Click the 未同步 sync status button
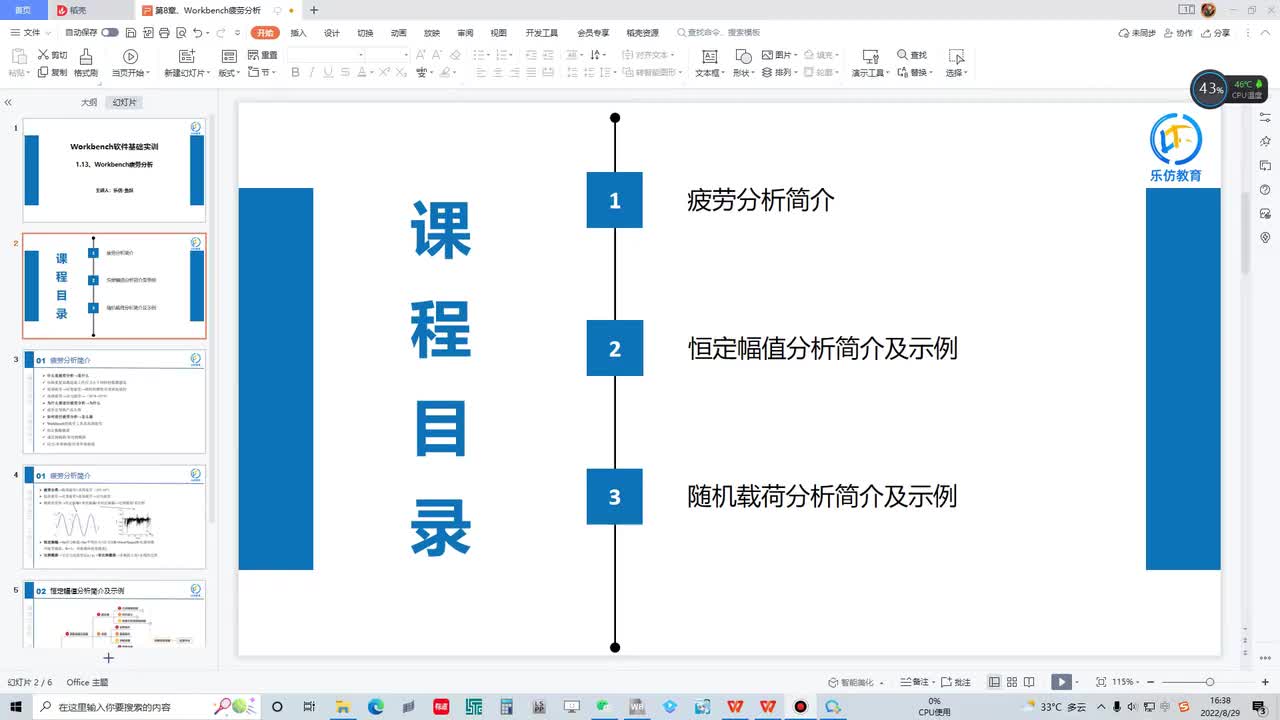Image resolution: width=1280 pixels, height=720 pixels. click(x=1137, y=33)
